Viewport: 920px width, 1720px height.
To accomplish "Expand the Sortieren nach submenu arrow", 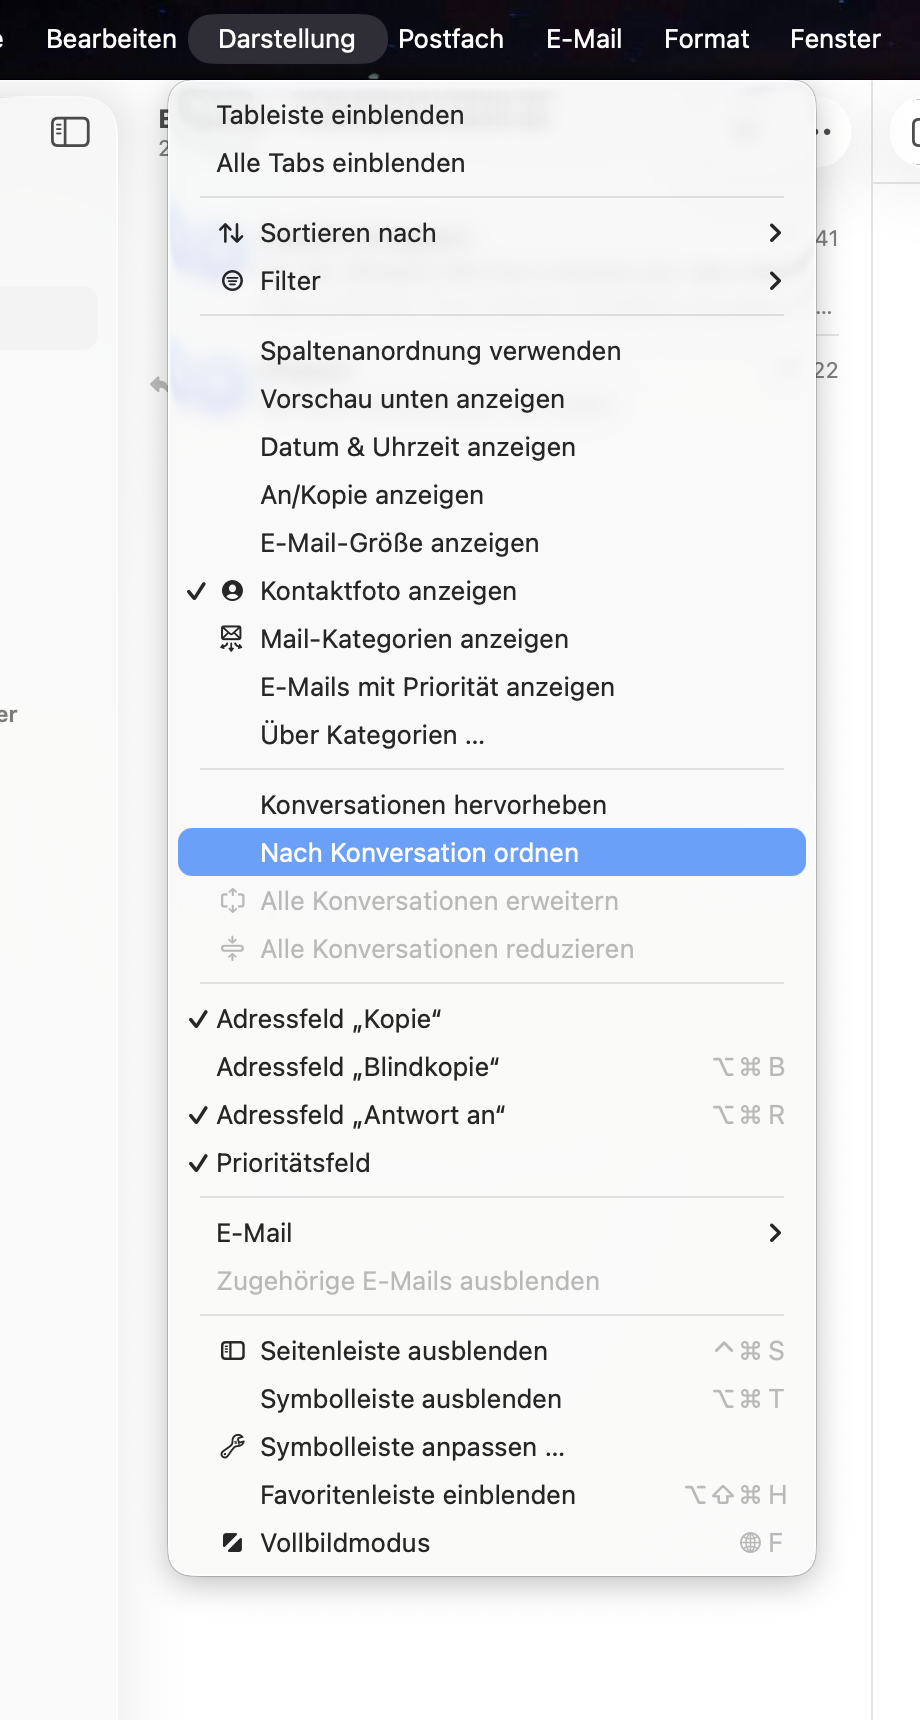I will (x=775, y=233).
